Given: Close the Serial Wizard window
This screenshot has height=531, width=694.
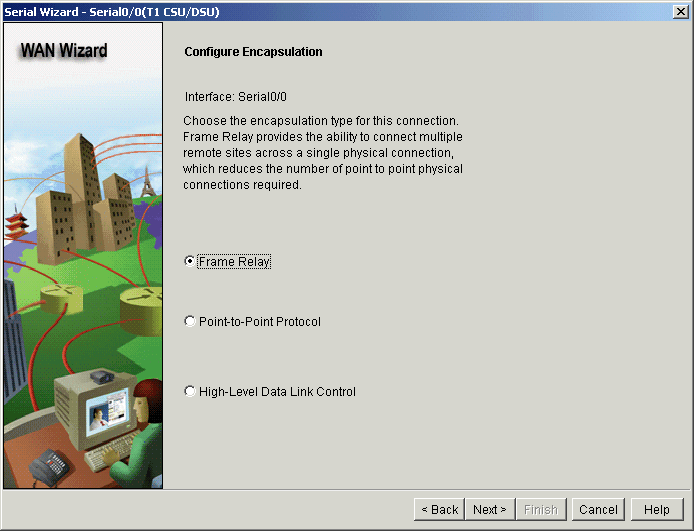Looking at the screenshot, I should tap(680, 12).
